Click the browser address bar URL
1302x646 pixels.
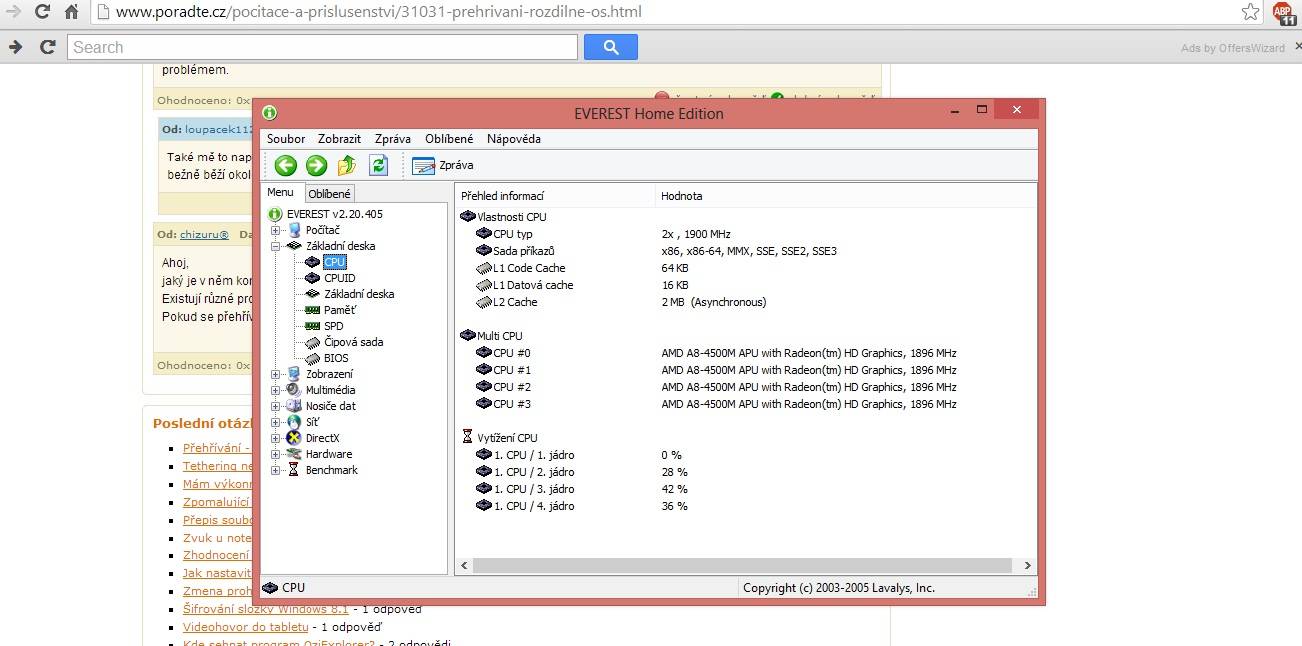tap(379, 13)
